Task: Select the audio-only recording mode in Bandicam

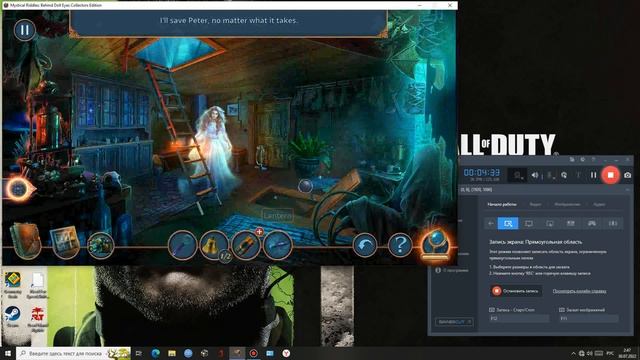Action: (613, 223)
